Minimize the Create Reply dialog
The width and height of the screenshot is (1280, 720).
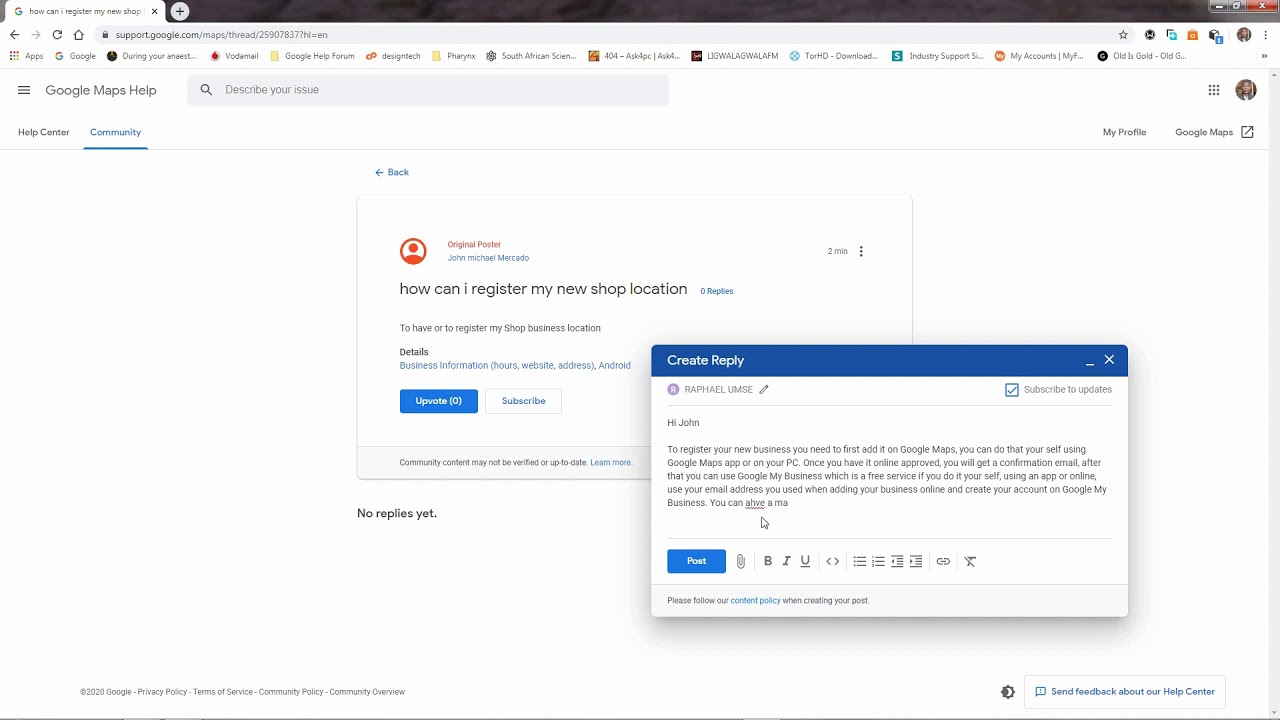click(x=1090, y=361)
